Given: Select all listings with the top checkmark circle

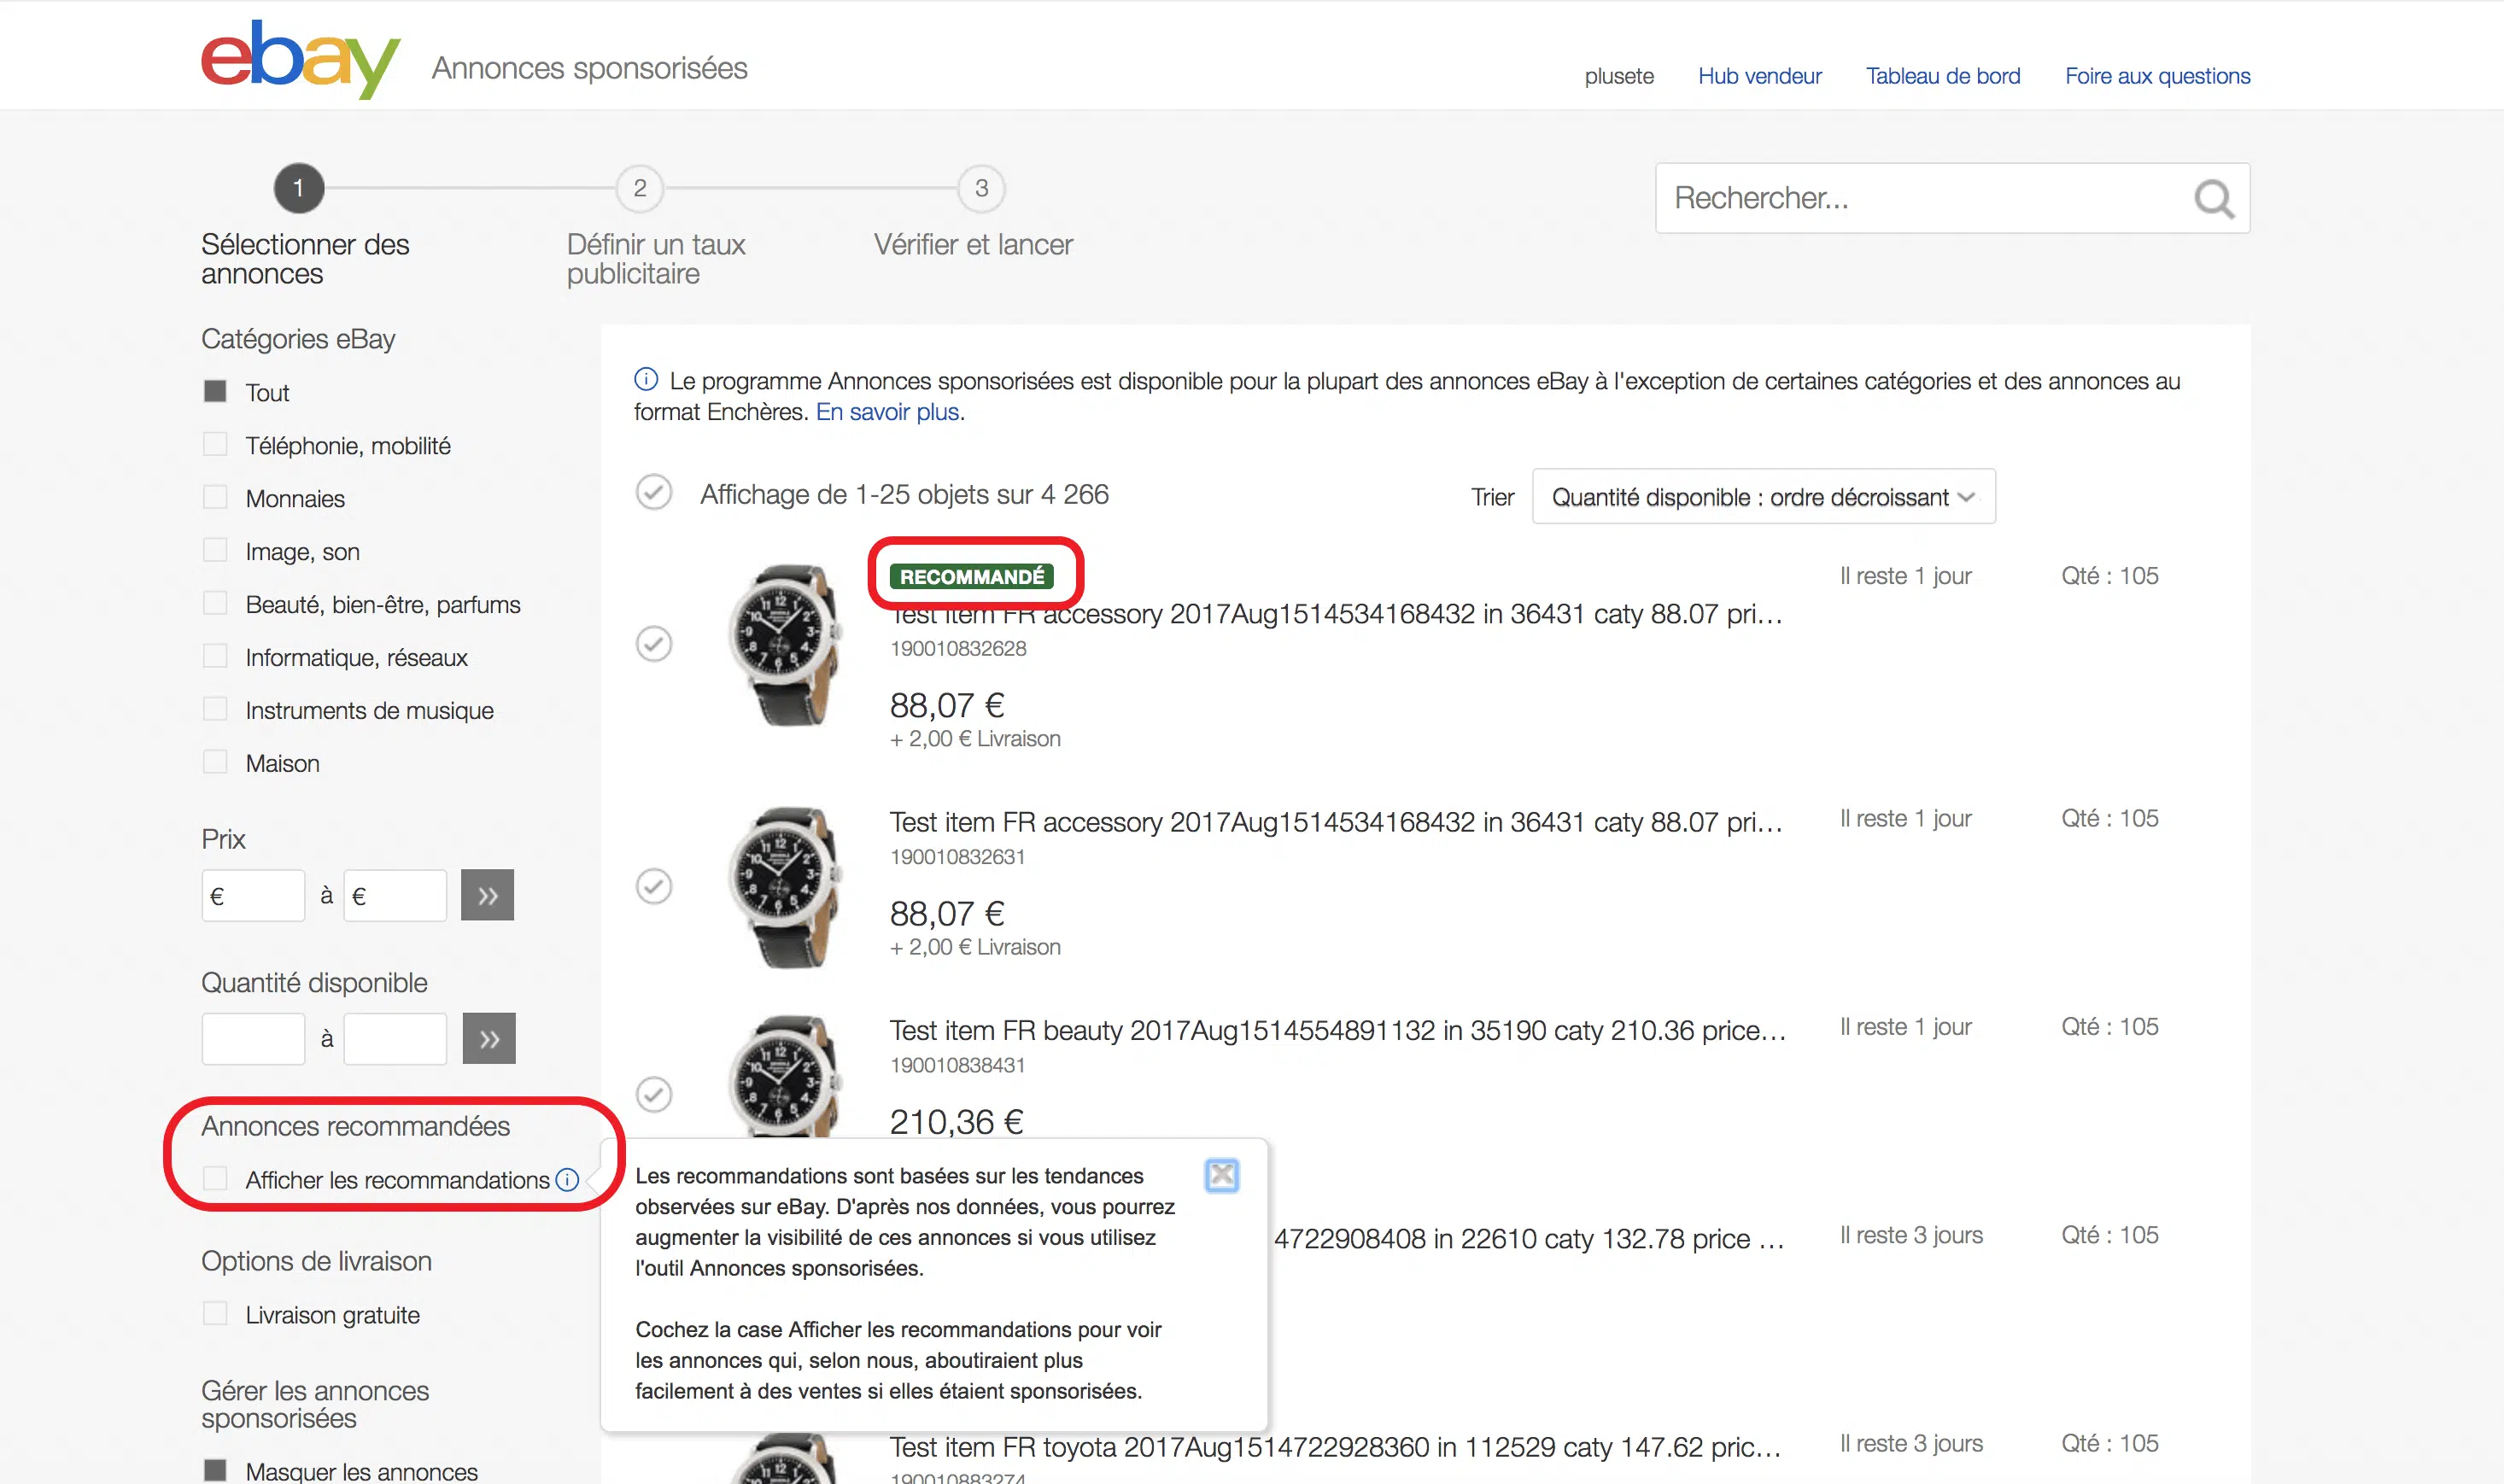Looking at the screenshot, I should 654,493.
